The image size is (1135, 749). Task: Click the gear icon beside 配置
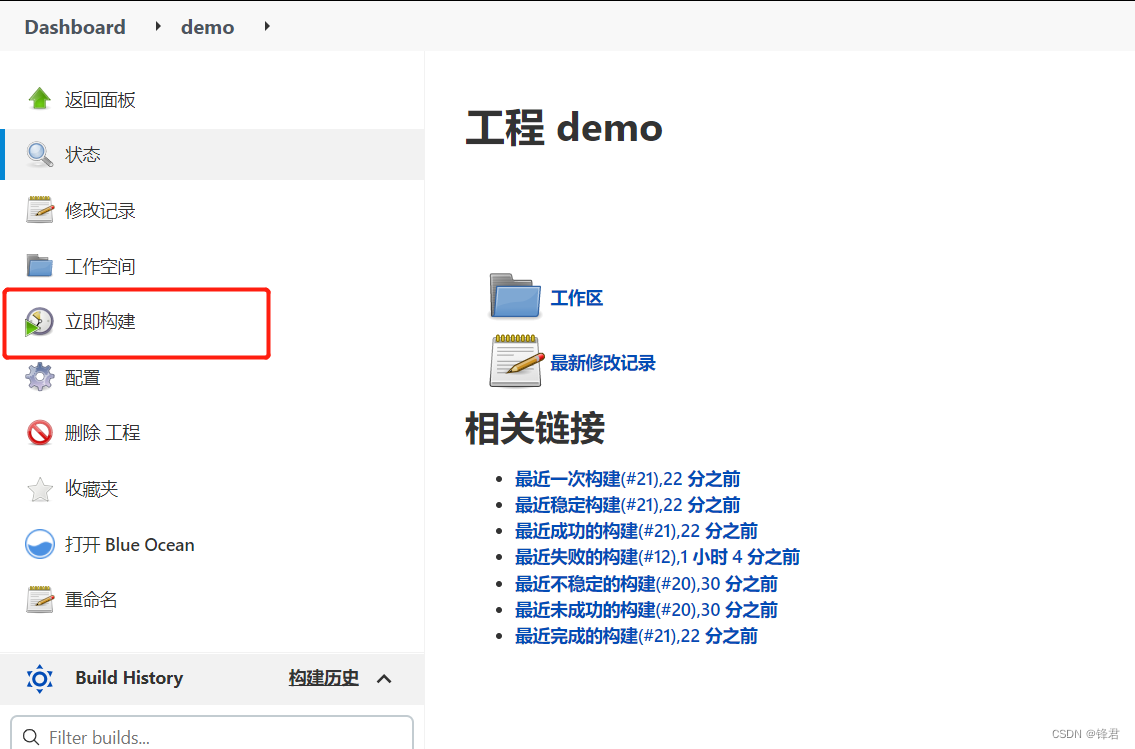pos(40,377)
